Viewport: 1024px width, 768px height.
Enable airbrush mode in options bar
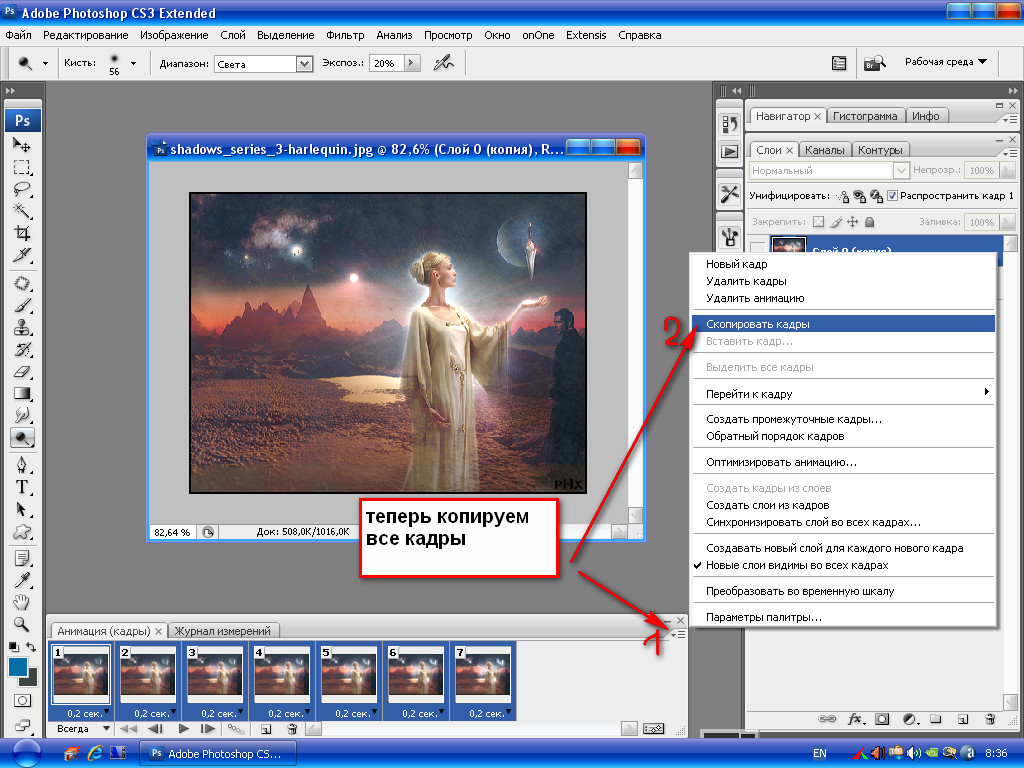(444, 63)
